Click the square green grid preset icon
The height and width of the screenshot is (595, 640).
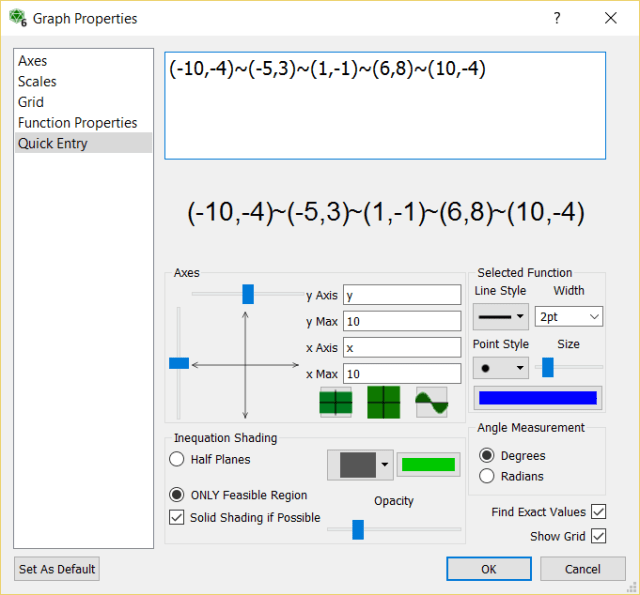click(x=383, y=402)
